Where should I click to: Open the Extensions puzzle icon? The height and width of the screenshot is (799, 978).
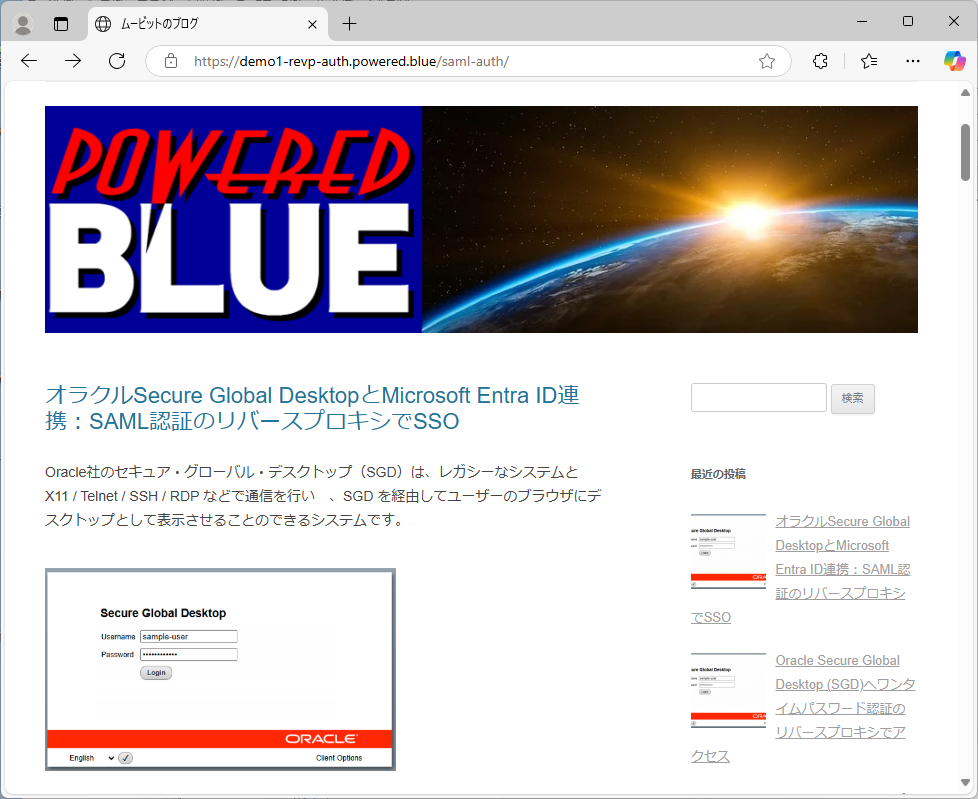[820, 61]
